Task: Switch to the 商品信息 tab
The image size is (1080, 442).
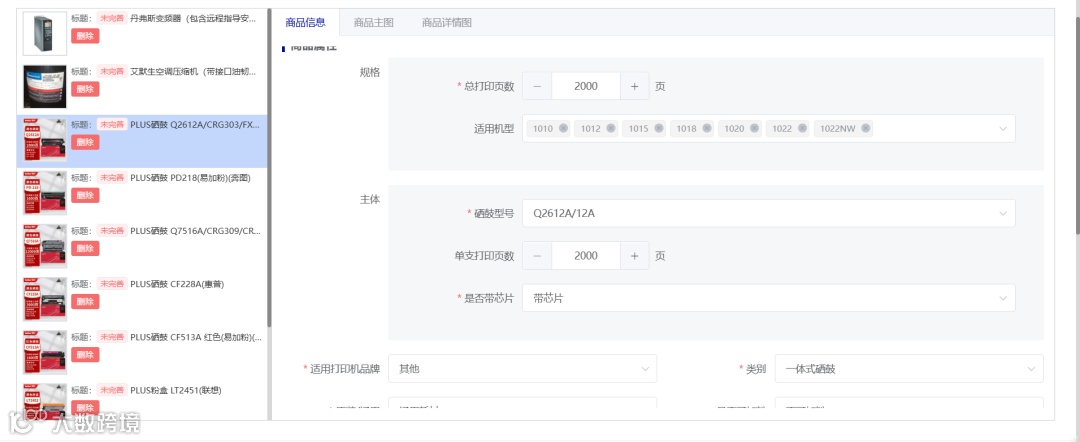Action: (x=305, y=23)
